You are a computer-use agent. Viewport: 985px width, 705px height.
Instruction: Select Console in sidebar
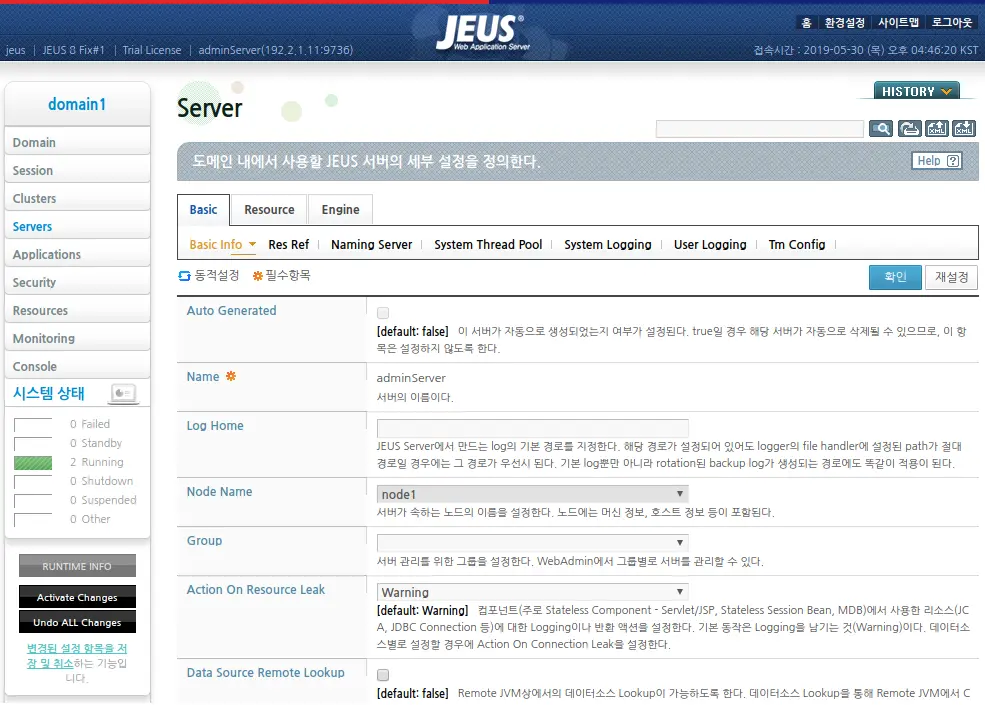77,366
